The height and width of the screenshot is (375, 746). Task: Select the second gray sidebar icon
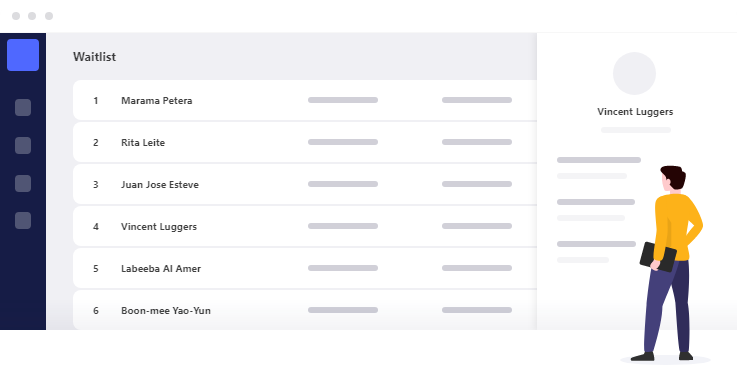tap(23, 145)
